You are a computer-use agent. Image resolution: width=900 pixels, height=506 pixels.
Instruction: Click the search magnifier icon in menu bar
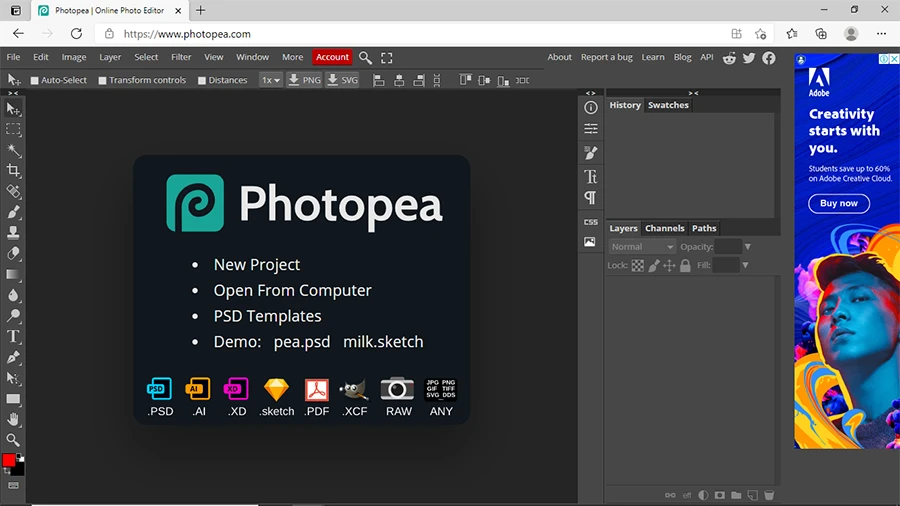(x=366, y=58)
